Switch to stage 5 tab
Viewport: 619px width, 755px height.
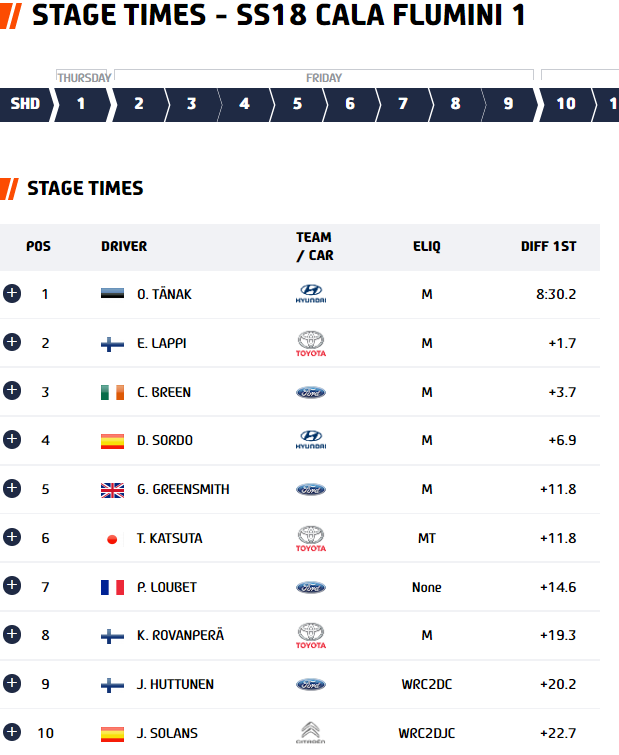click(x=297, y=104)
